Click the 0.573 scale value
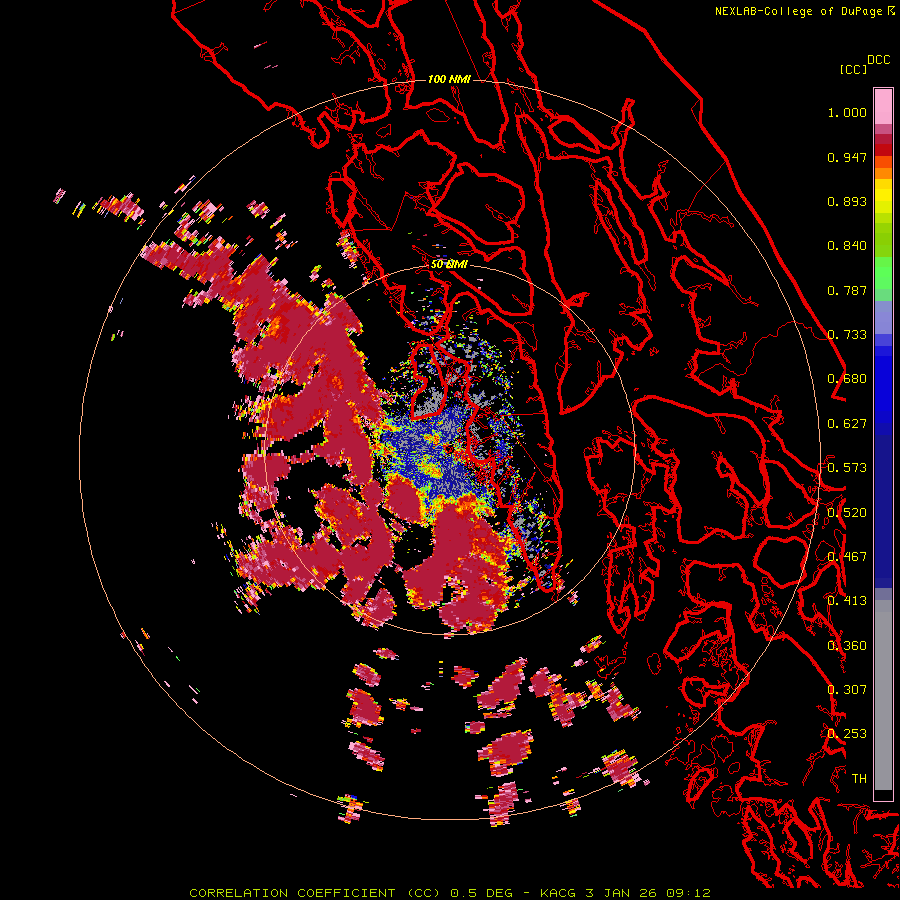The image size is (900, 900). [847, 468]
